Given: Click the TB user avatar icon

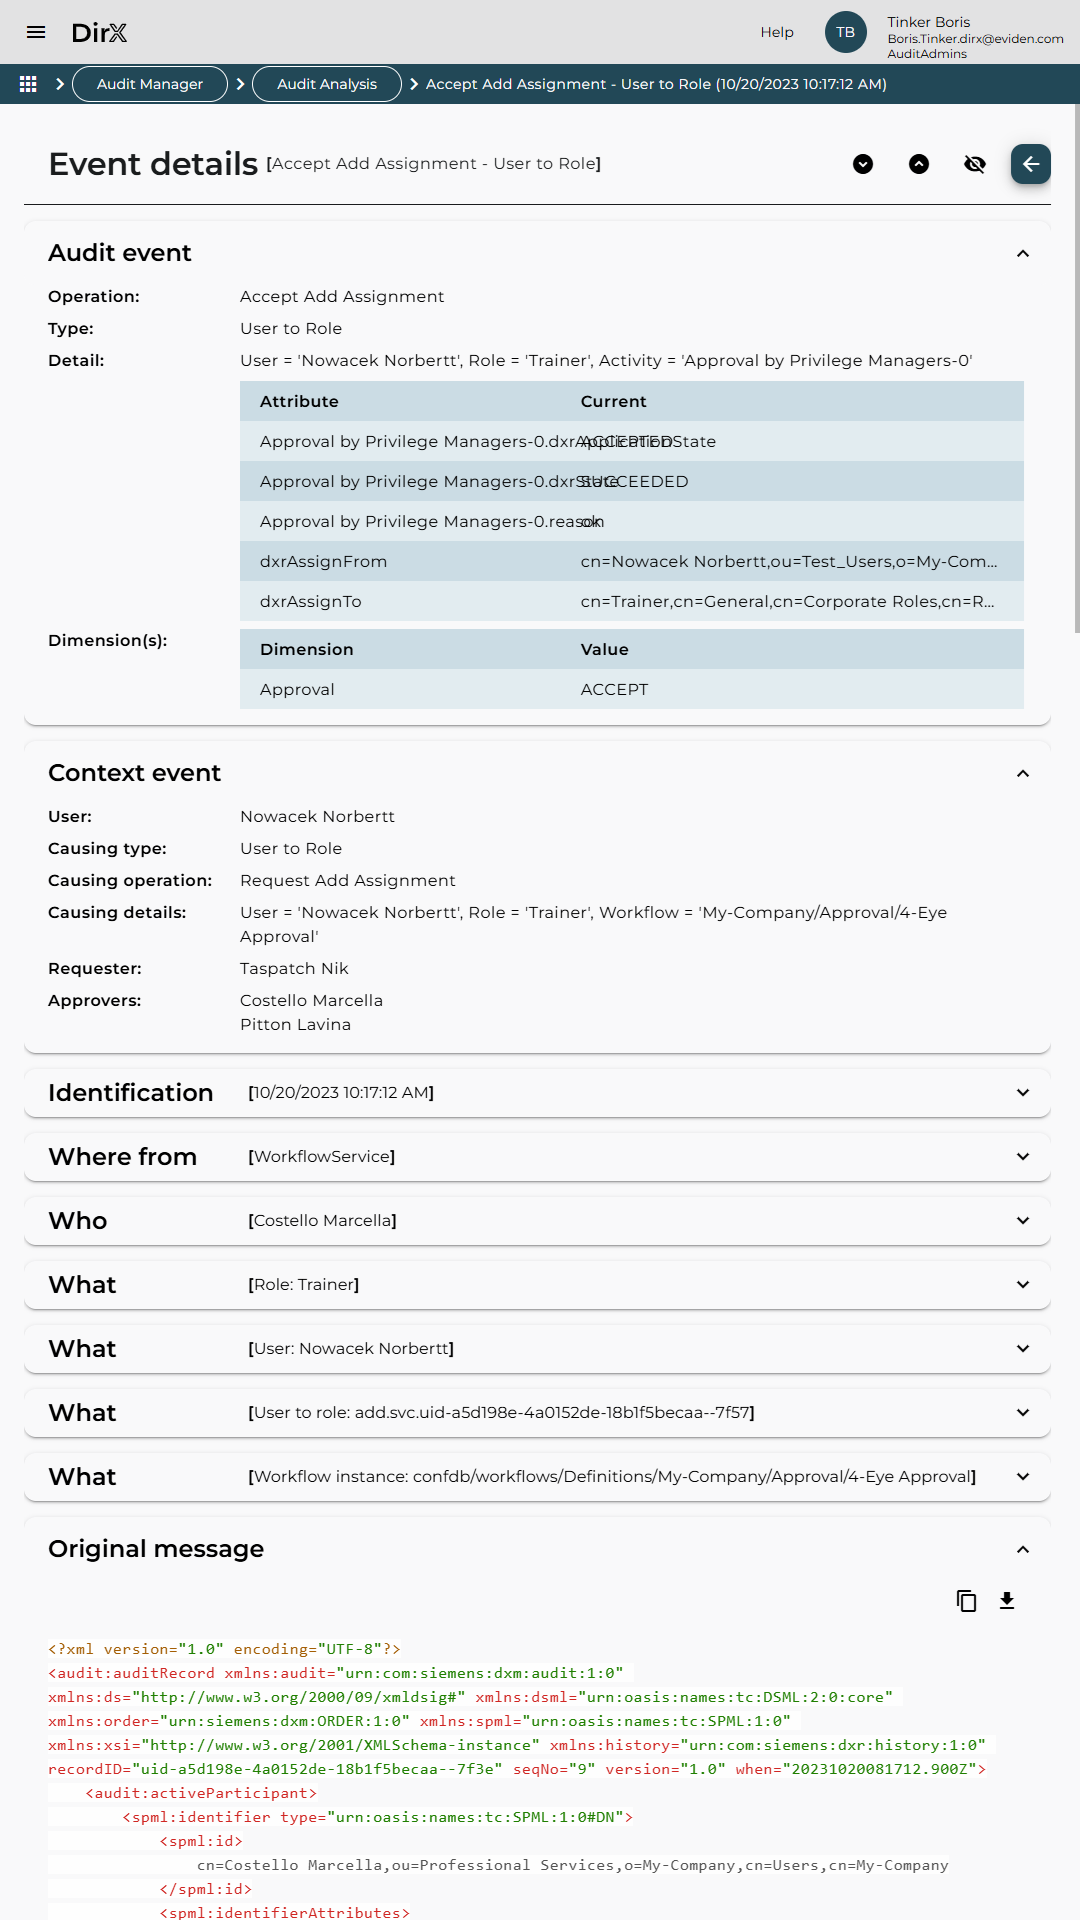Looking at the screenshot, I should (x=845, y=32).
